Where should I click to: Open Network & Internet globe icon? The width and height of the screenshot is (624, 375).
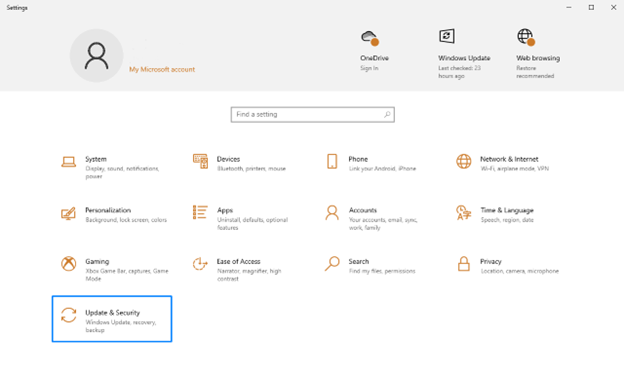[464, 161]
